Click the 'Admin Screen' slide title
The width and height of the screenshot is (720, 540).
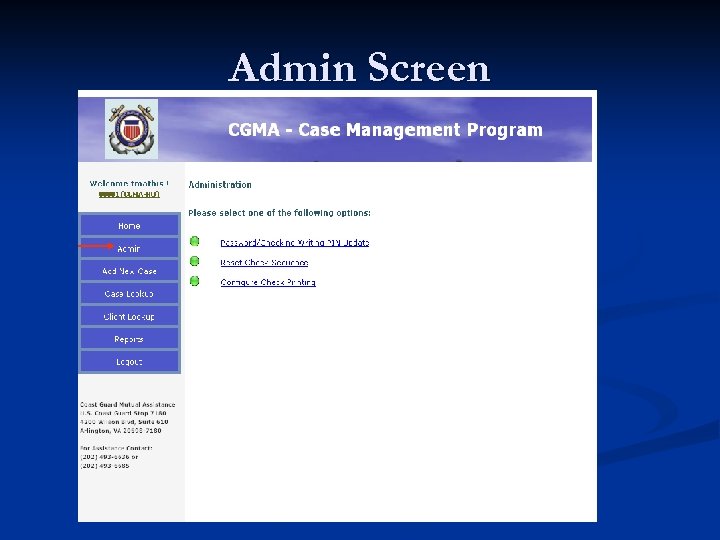point(360,68)
